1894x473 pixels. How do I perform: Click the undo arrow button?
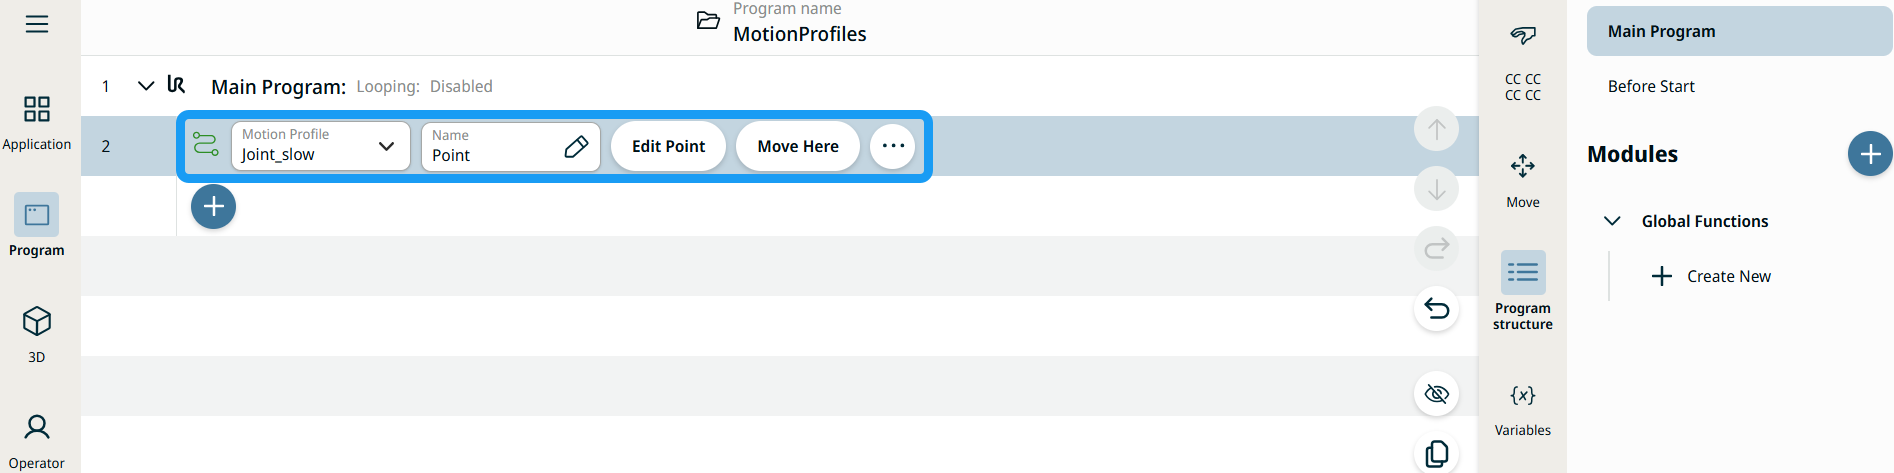click(x=1436, y=309)
